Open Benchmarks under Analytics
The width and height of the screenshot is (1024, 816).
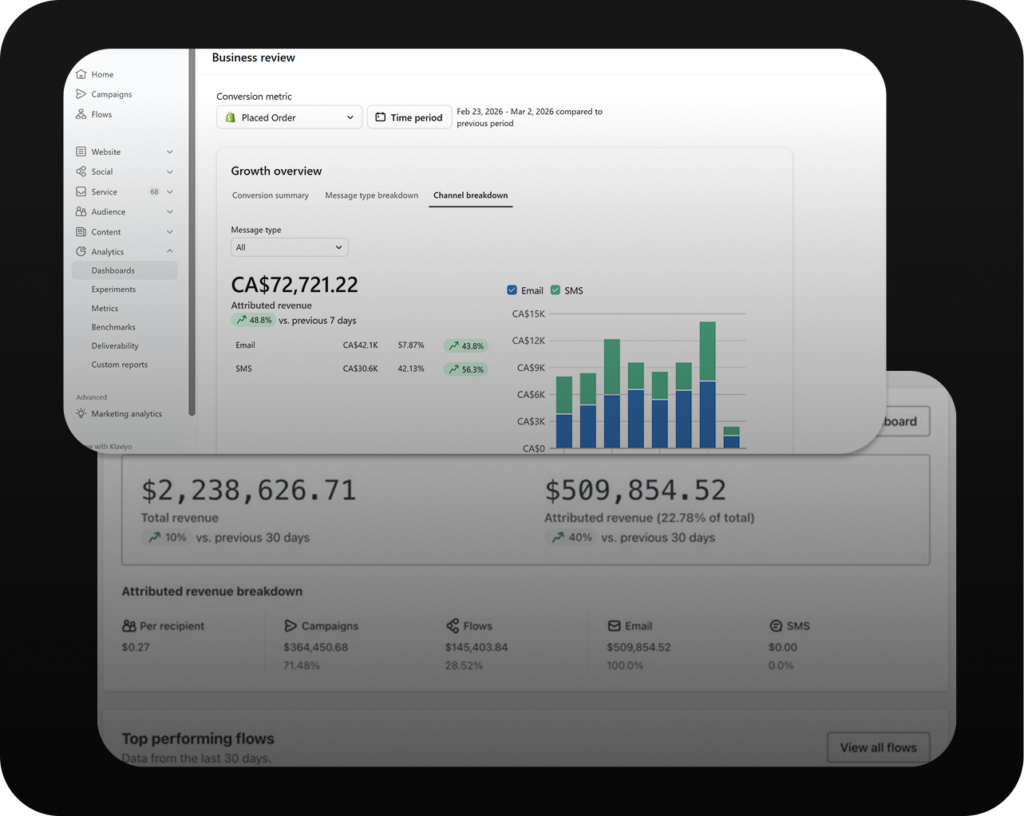pos(113,327)
